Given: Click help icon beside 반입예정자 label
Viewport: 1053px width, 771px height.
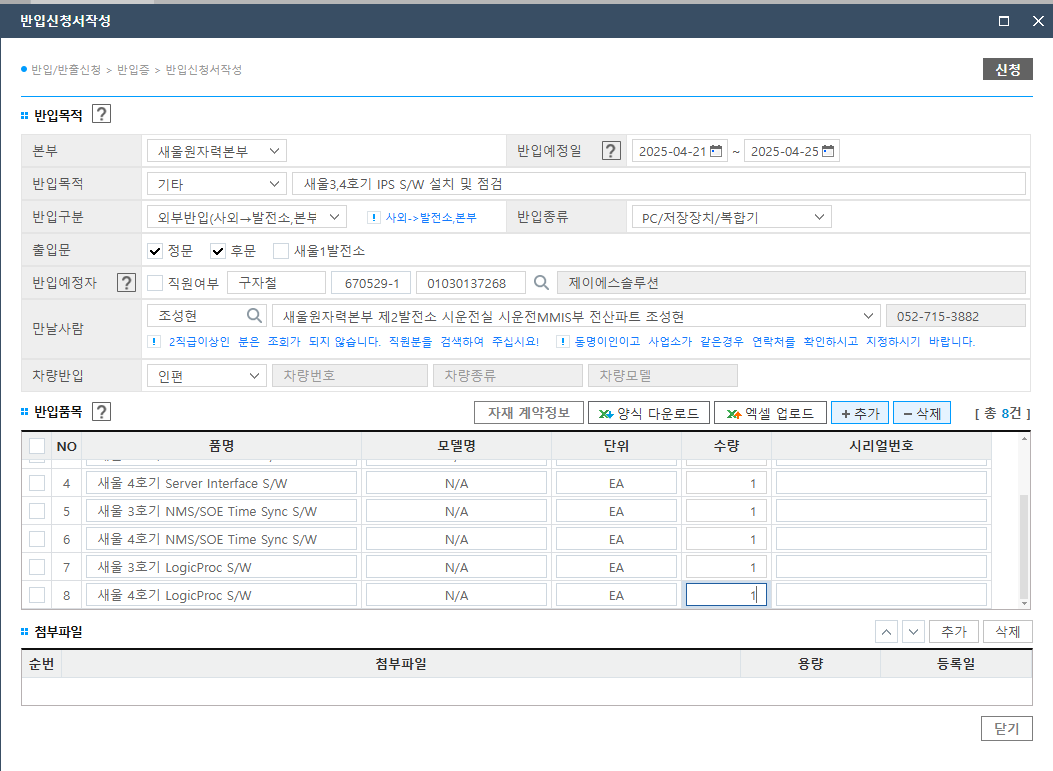Looking at the screenshot, I should tap(126, 283).
